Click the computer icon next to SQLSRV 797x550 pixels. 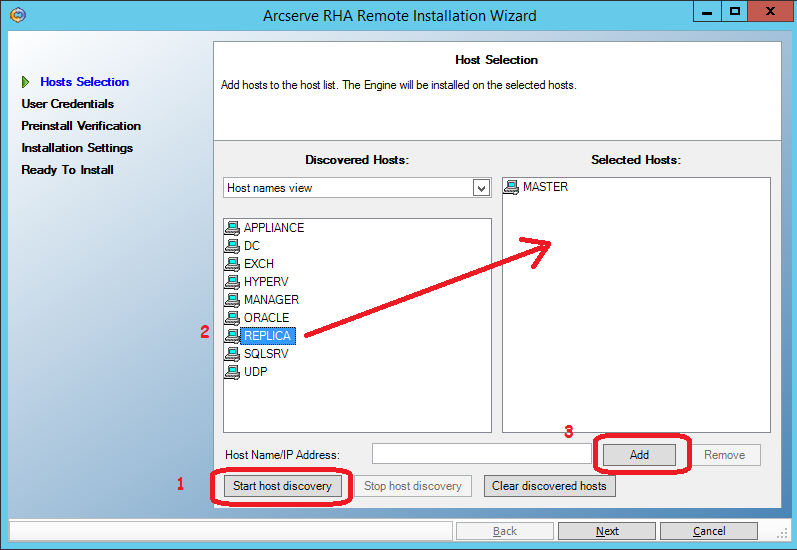232,354
